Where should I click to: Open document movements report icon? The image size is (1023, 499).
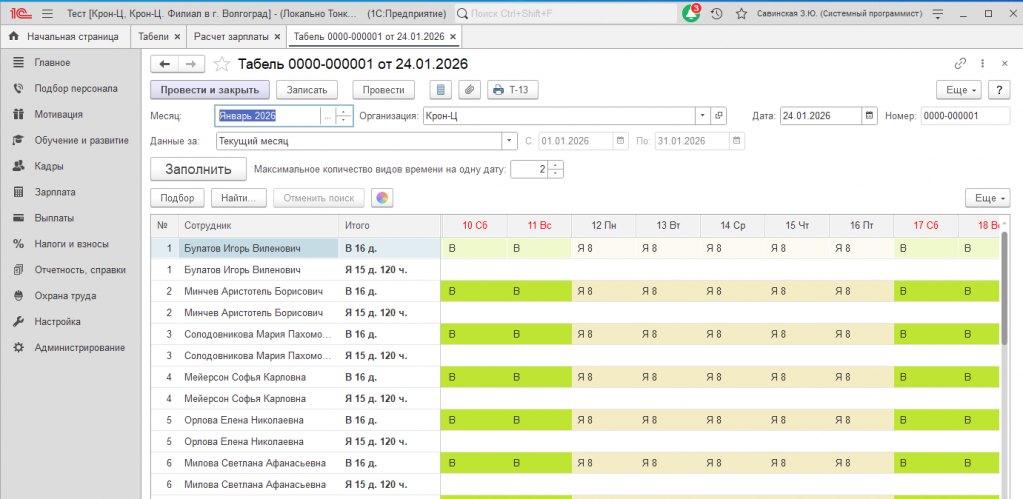[442, 89]
